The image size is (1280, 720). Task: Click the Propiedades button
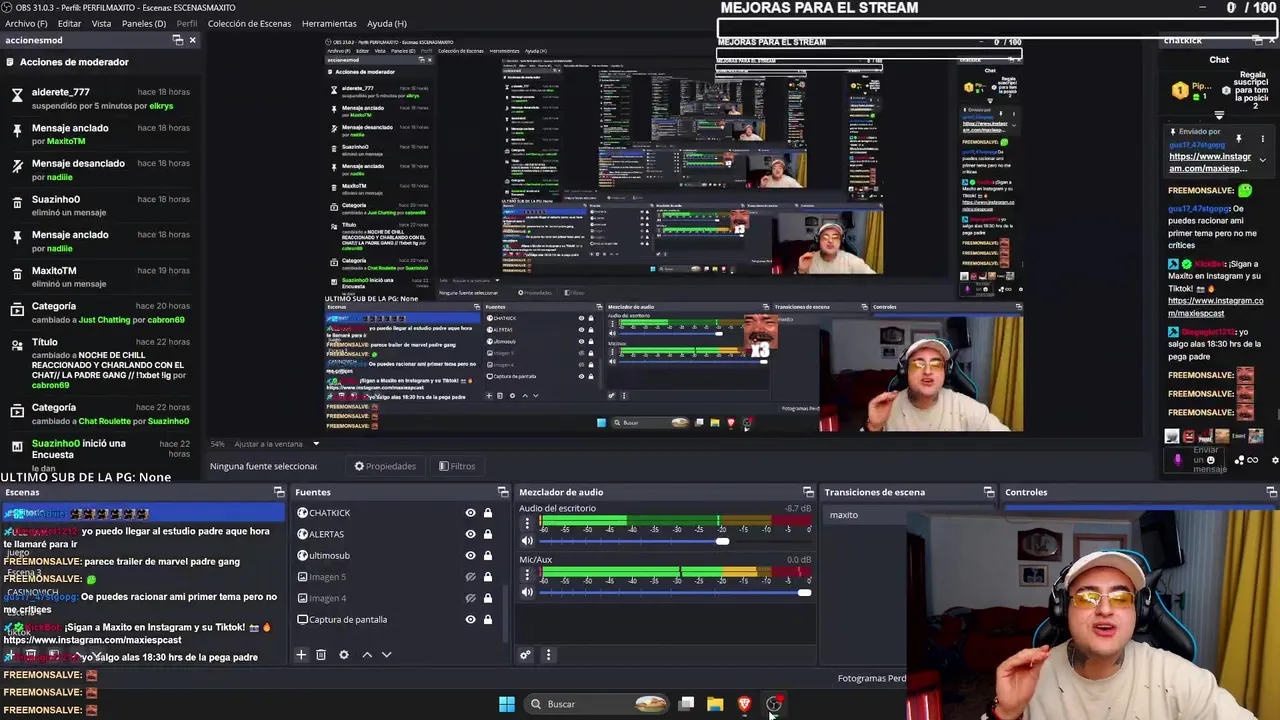pyautogui.click(x=385, y=466)
